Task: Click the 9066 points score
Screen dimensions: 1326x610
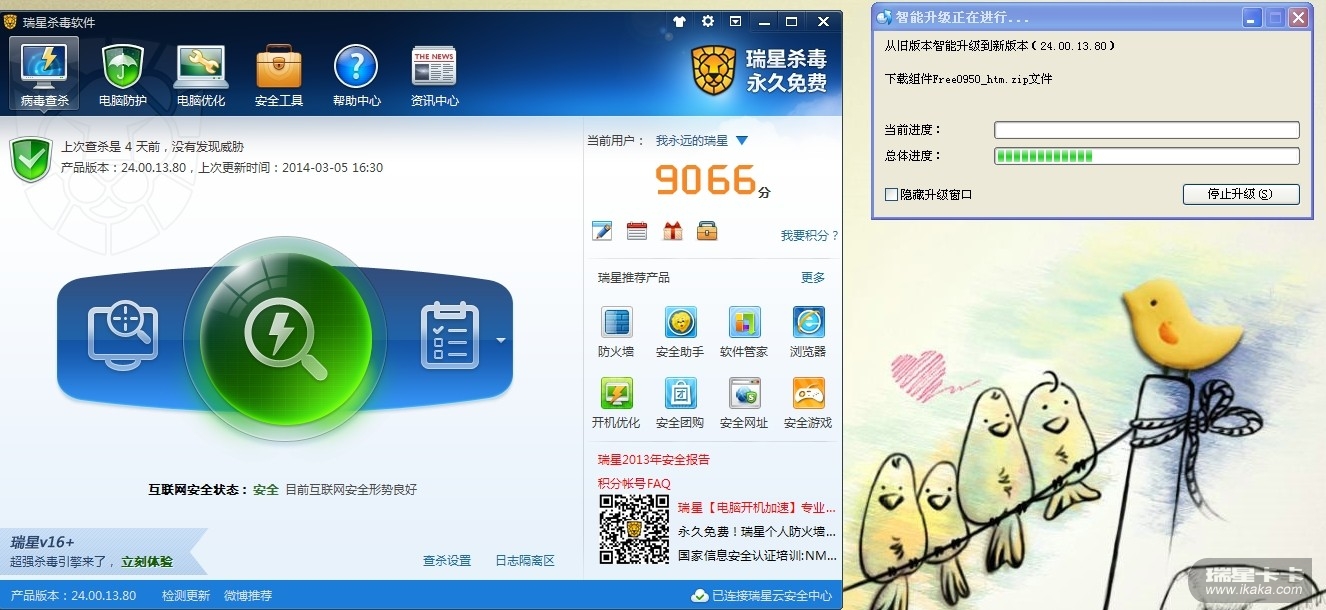Action: 705,180
